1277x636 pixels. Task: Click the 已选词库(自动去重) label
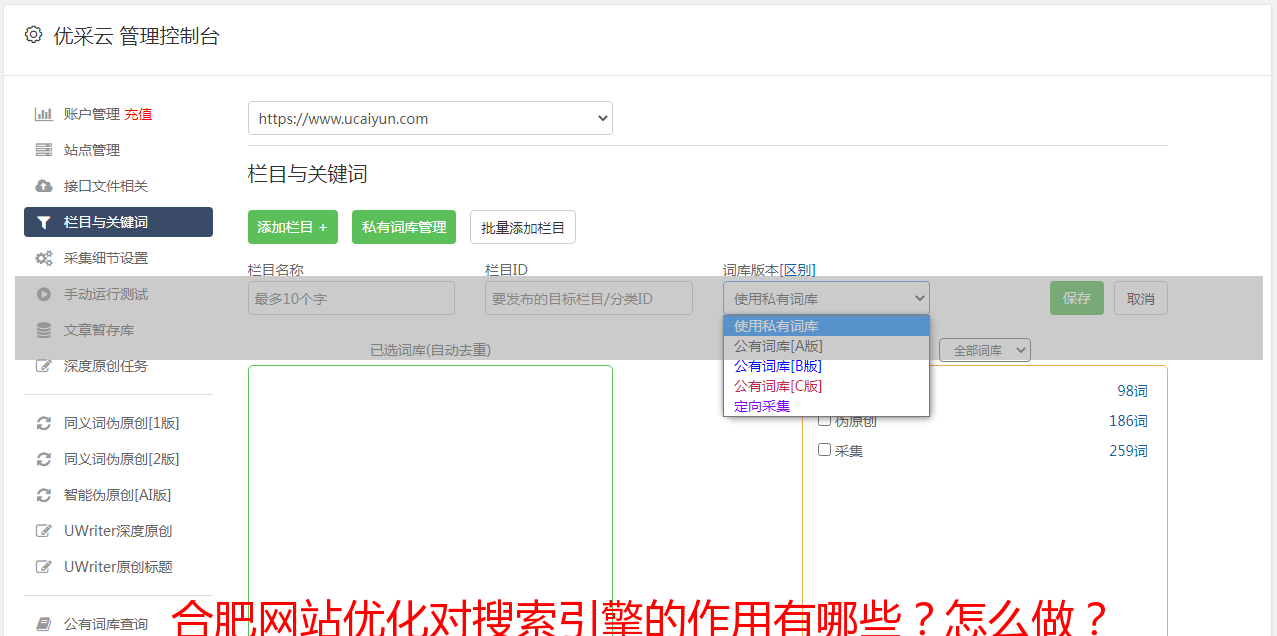pos(430,350)
